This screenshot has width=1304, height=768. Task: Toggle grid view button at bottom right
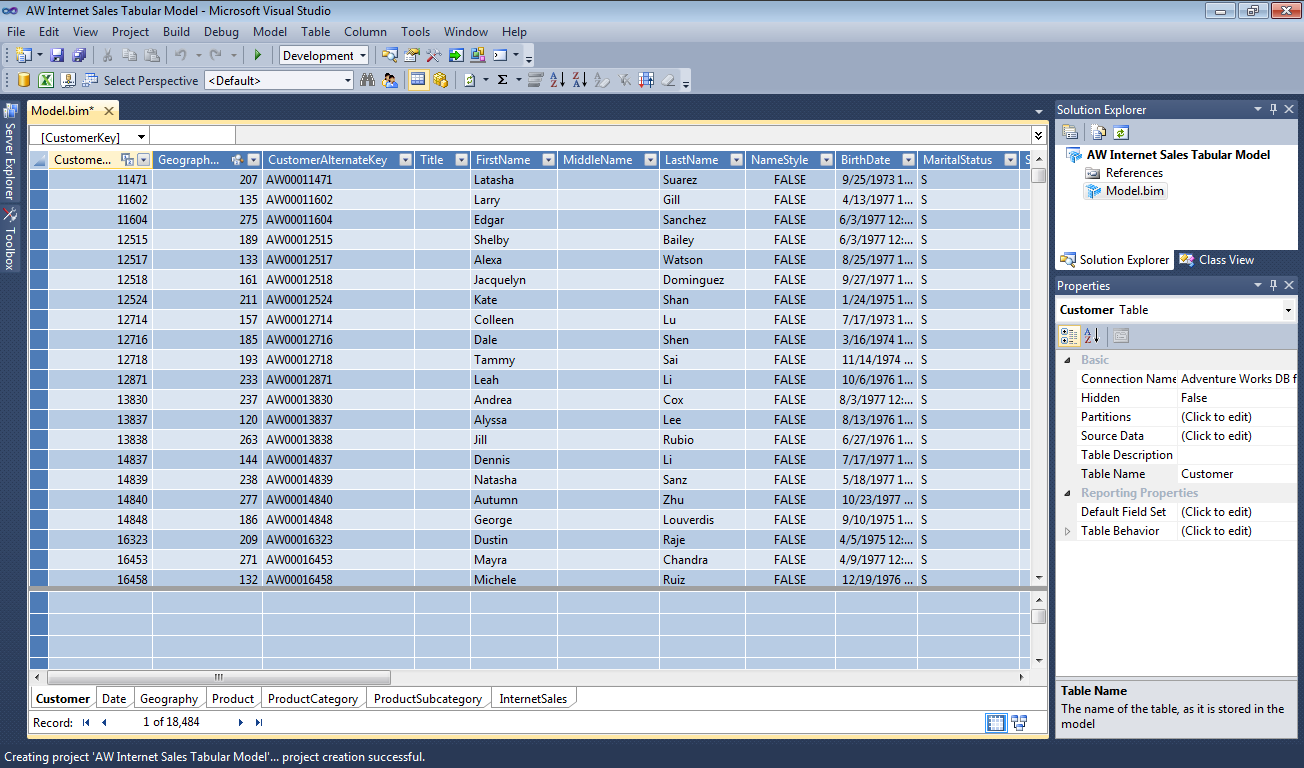point(996,722)
